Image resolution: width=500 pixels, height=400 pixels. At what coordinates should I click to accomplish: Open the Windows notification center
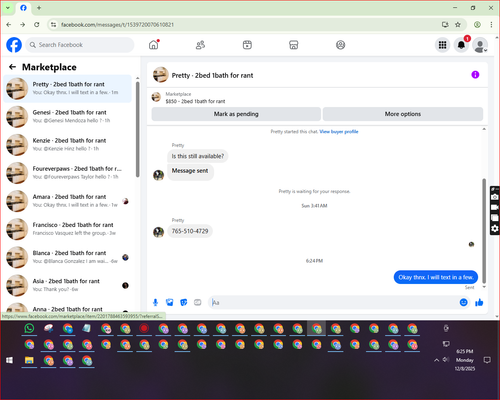point(487,360)
